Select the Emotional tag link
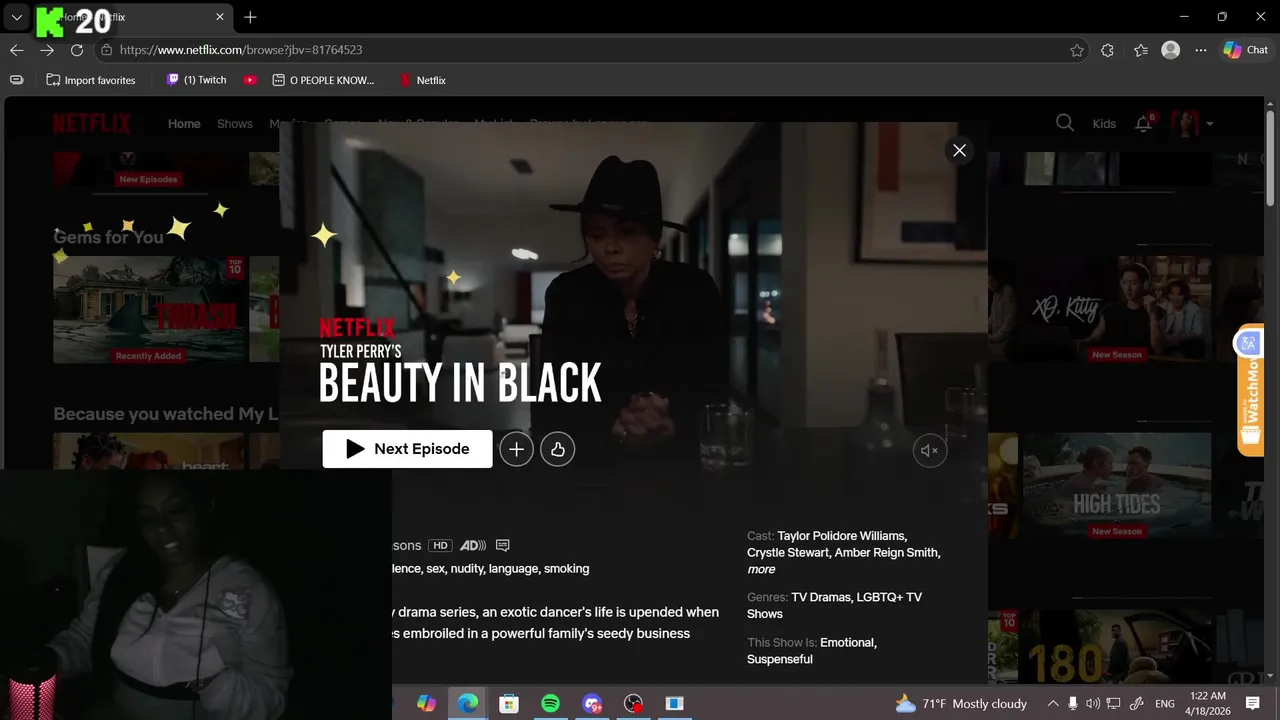The image size is (1280, 720). 848,642
